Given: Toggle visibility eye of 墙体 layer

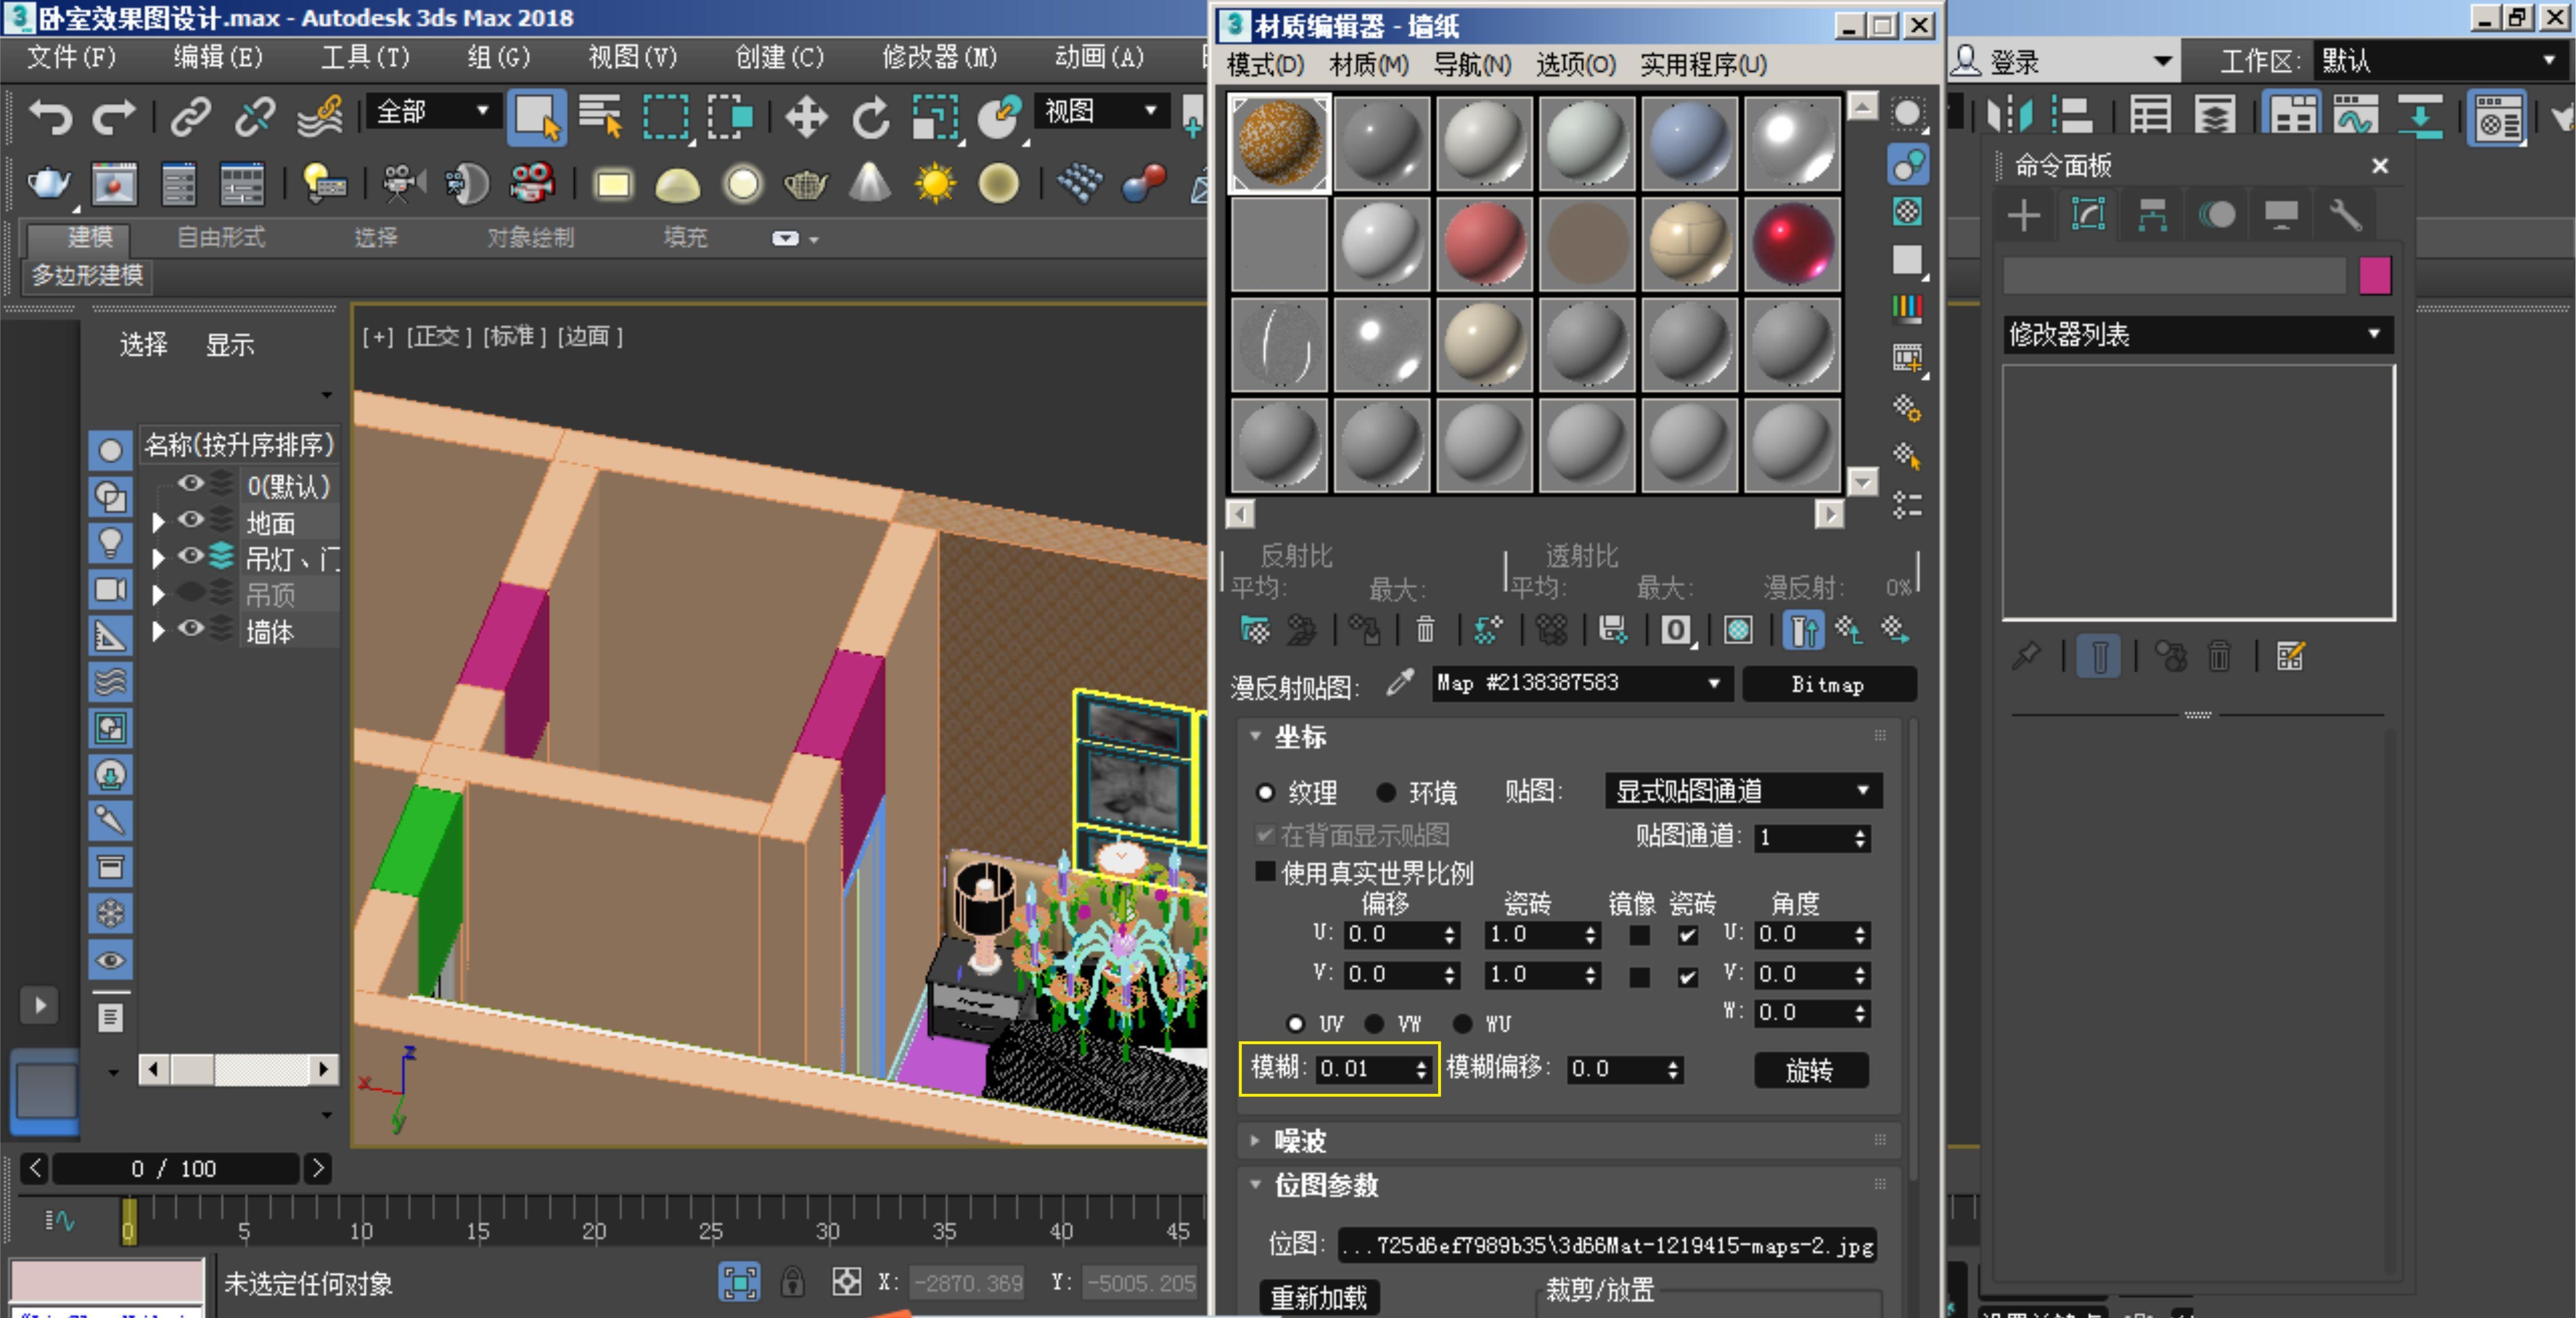Looking at the screenshot, I should pos(190,629).
